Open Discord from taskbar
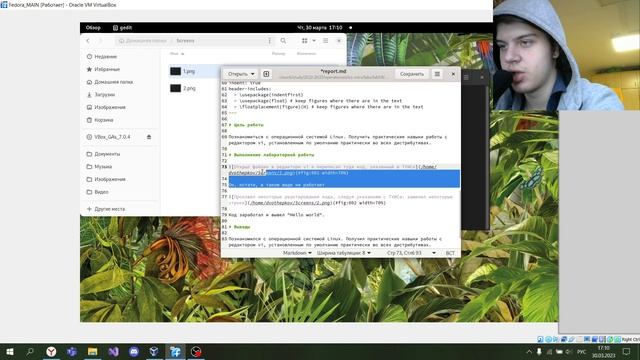The width and height of the screenshot is (640, 360). (x=134, y=351)
